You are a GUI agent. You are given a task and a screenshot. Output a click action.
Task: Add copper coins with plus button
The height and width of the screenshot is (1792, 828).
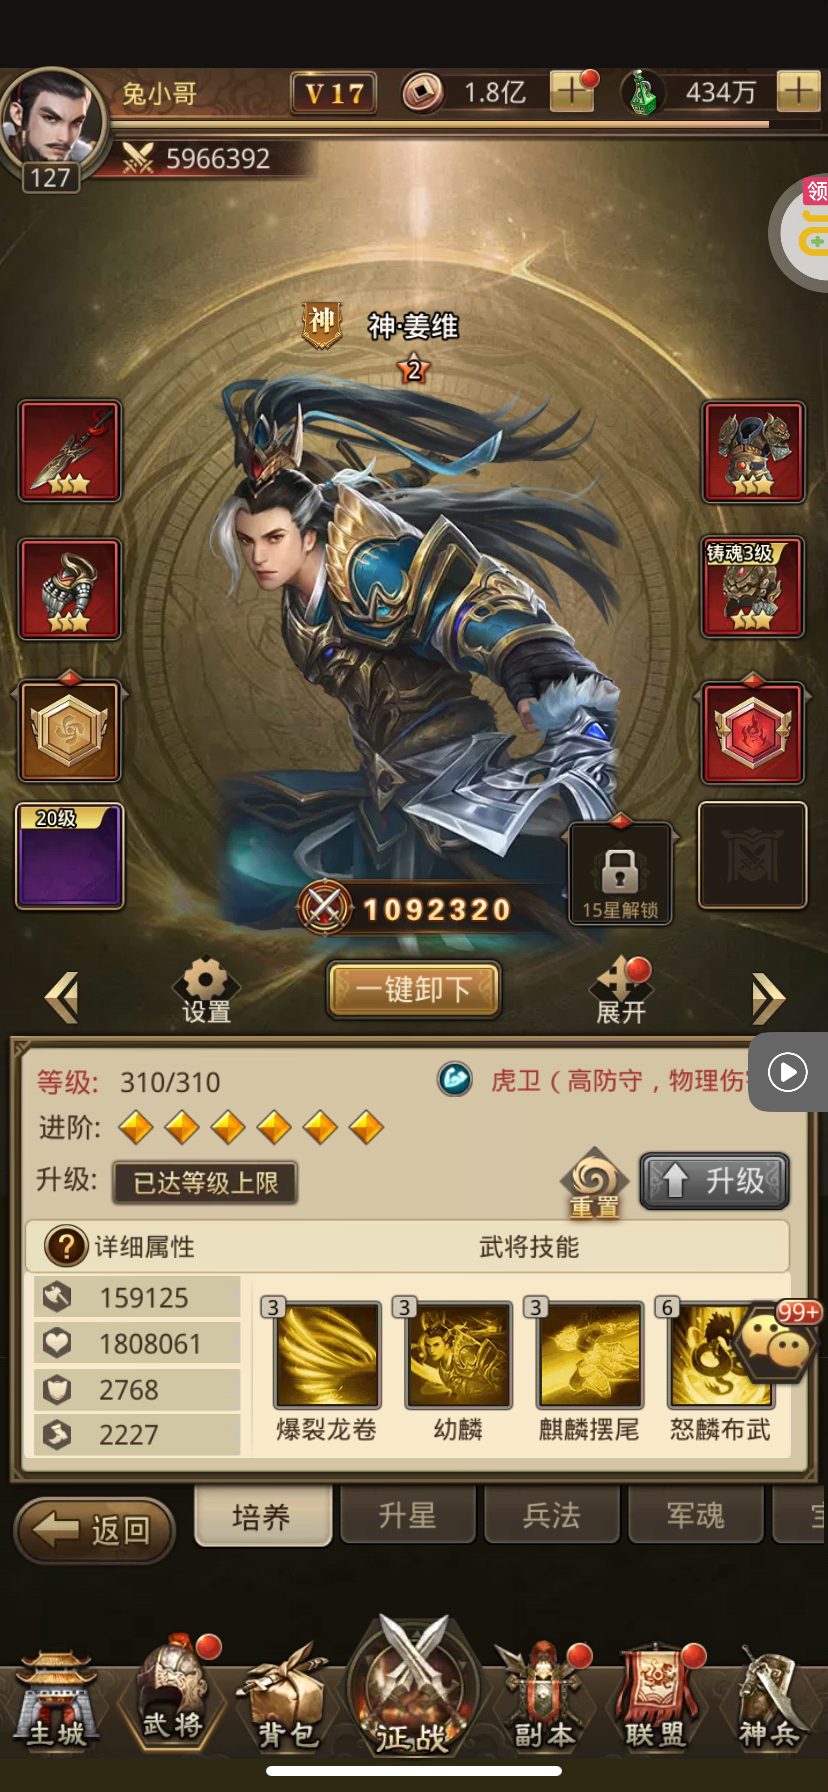coord(572,93)
